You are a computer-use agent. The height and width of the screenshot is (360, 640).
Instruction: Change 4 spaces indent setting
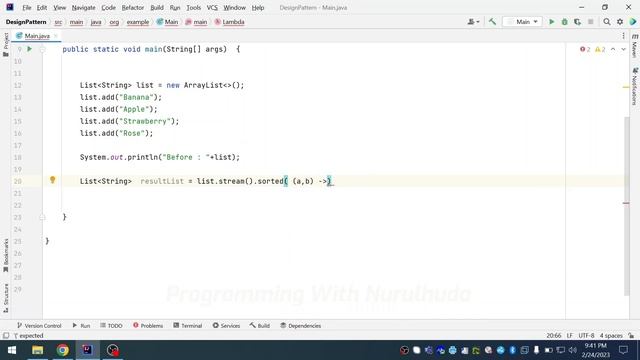click(x=611, y=336)
